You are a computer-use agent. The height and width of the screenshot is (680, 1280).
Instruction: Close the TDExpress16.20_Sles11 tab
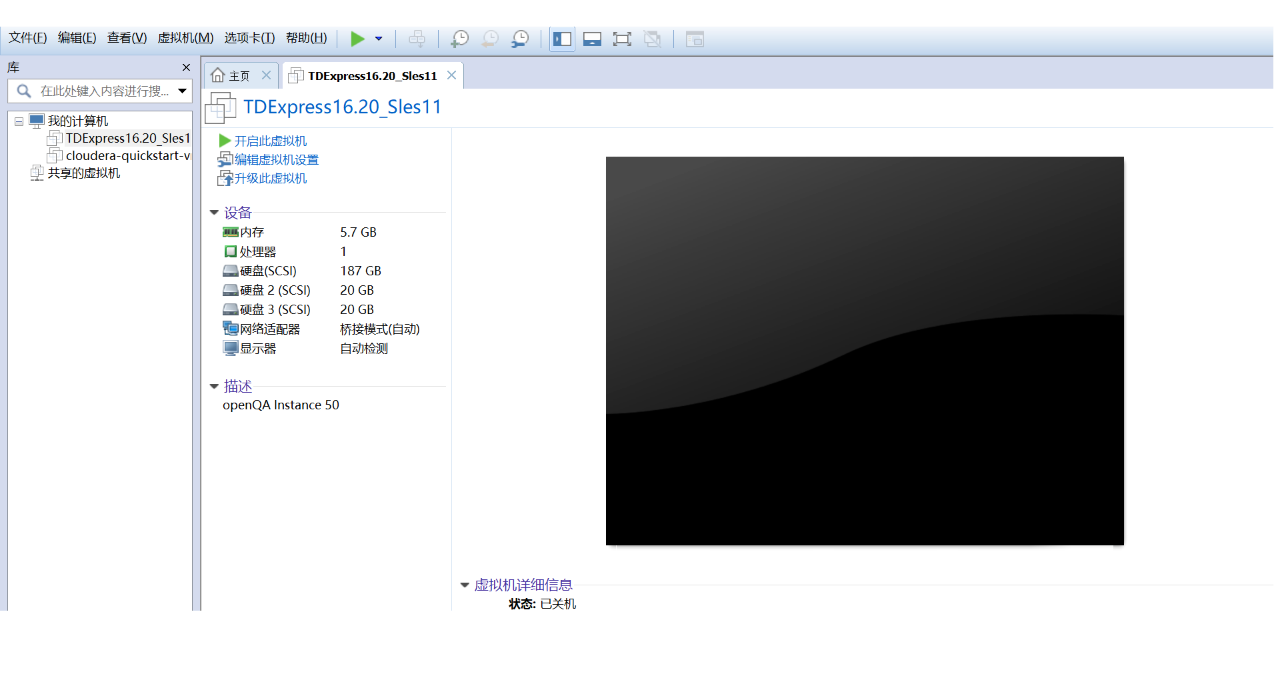[x=452, y=75]
